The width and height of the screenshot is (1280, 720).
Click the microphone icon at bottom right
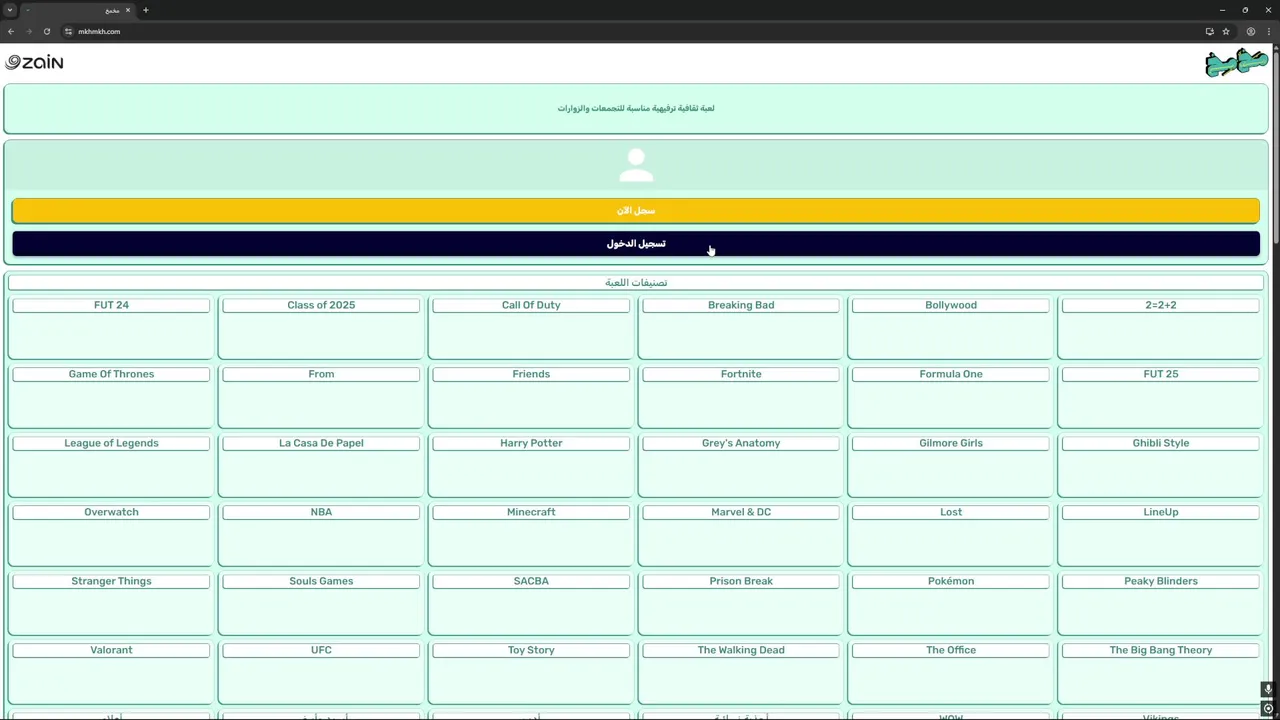(x=1268, y=690)
